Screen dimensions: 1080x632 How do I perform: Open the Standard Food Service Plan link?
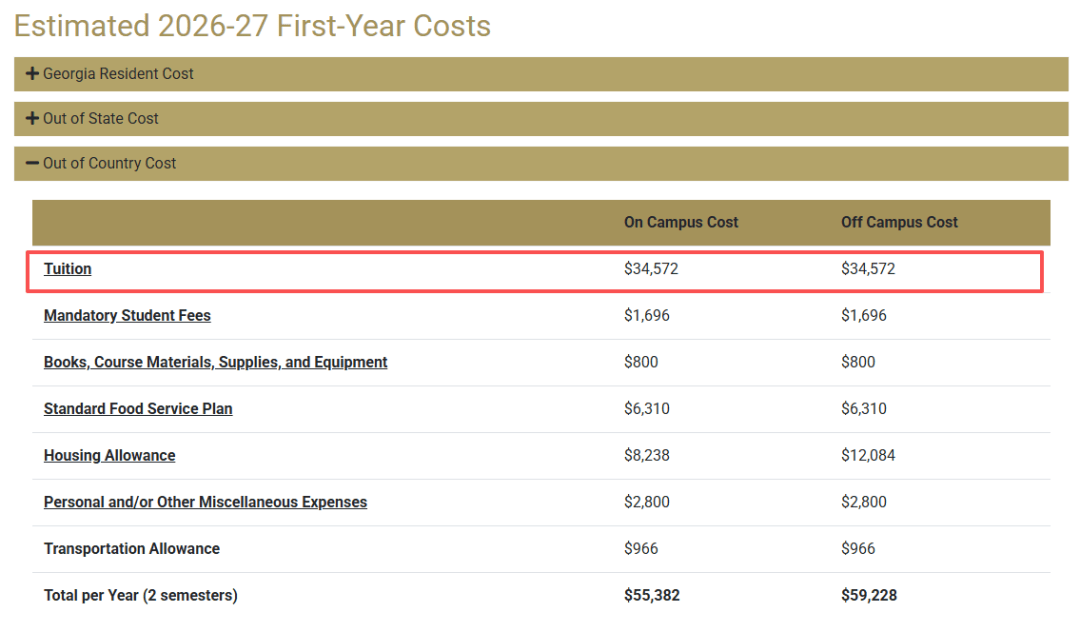tap(138, 409)
